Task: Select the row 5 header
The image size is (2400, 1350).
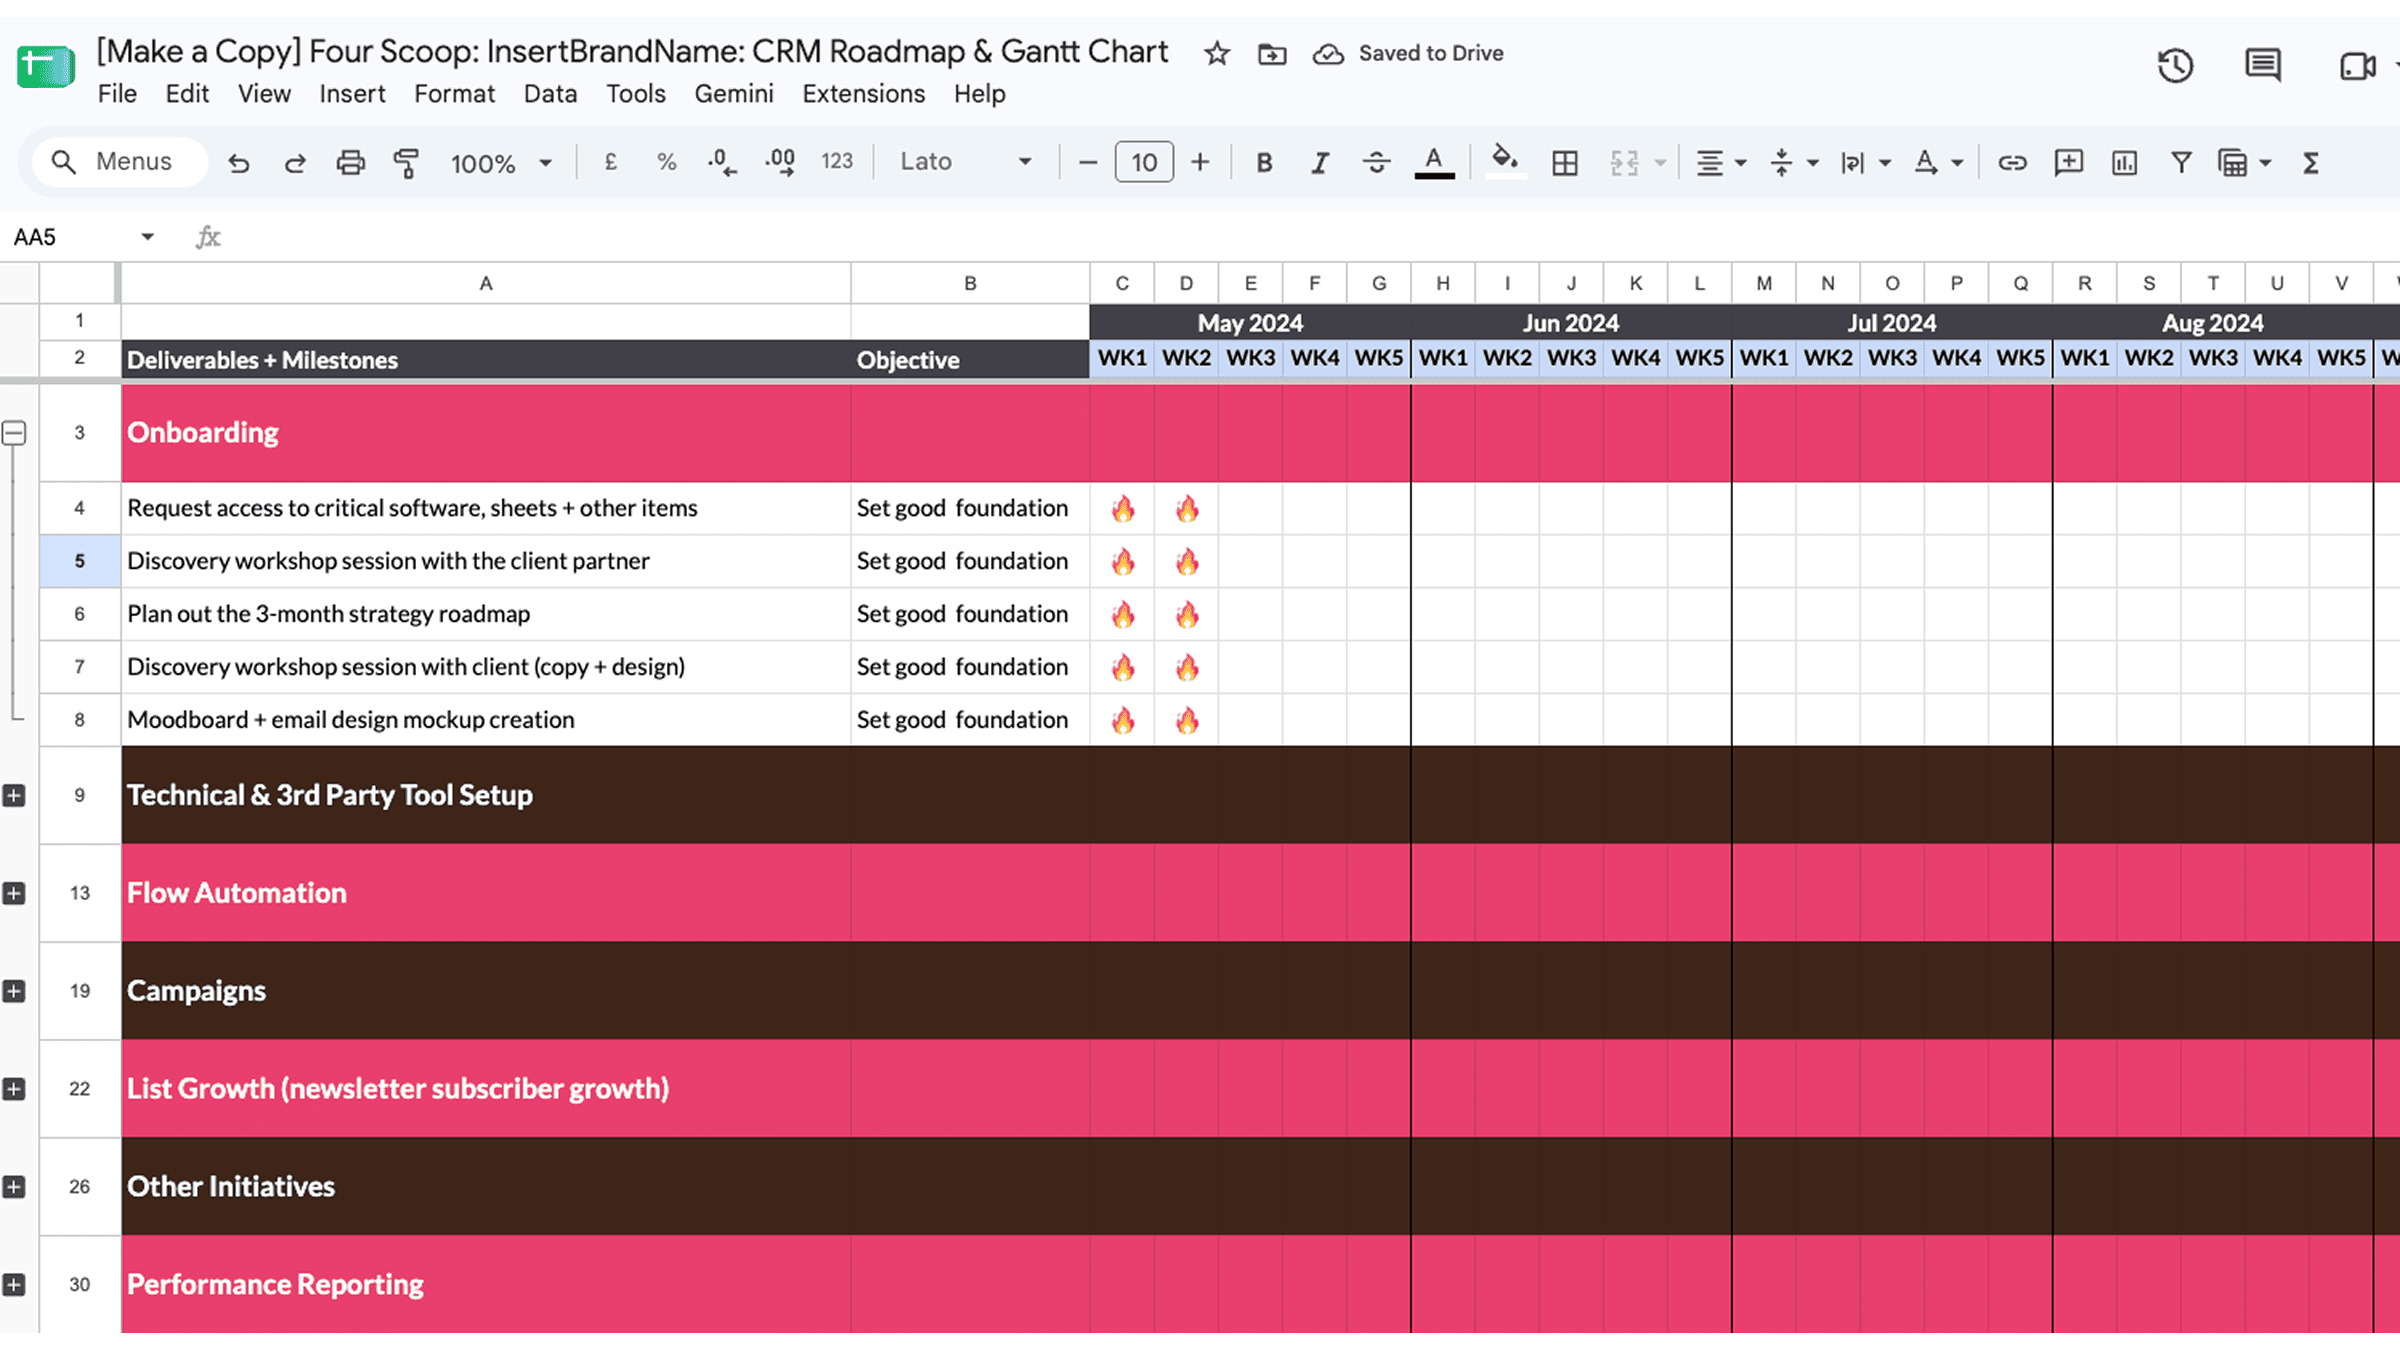Action: pyautogui.click(x=80, y=561)
